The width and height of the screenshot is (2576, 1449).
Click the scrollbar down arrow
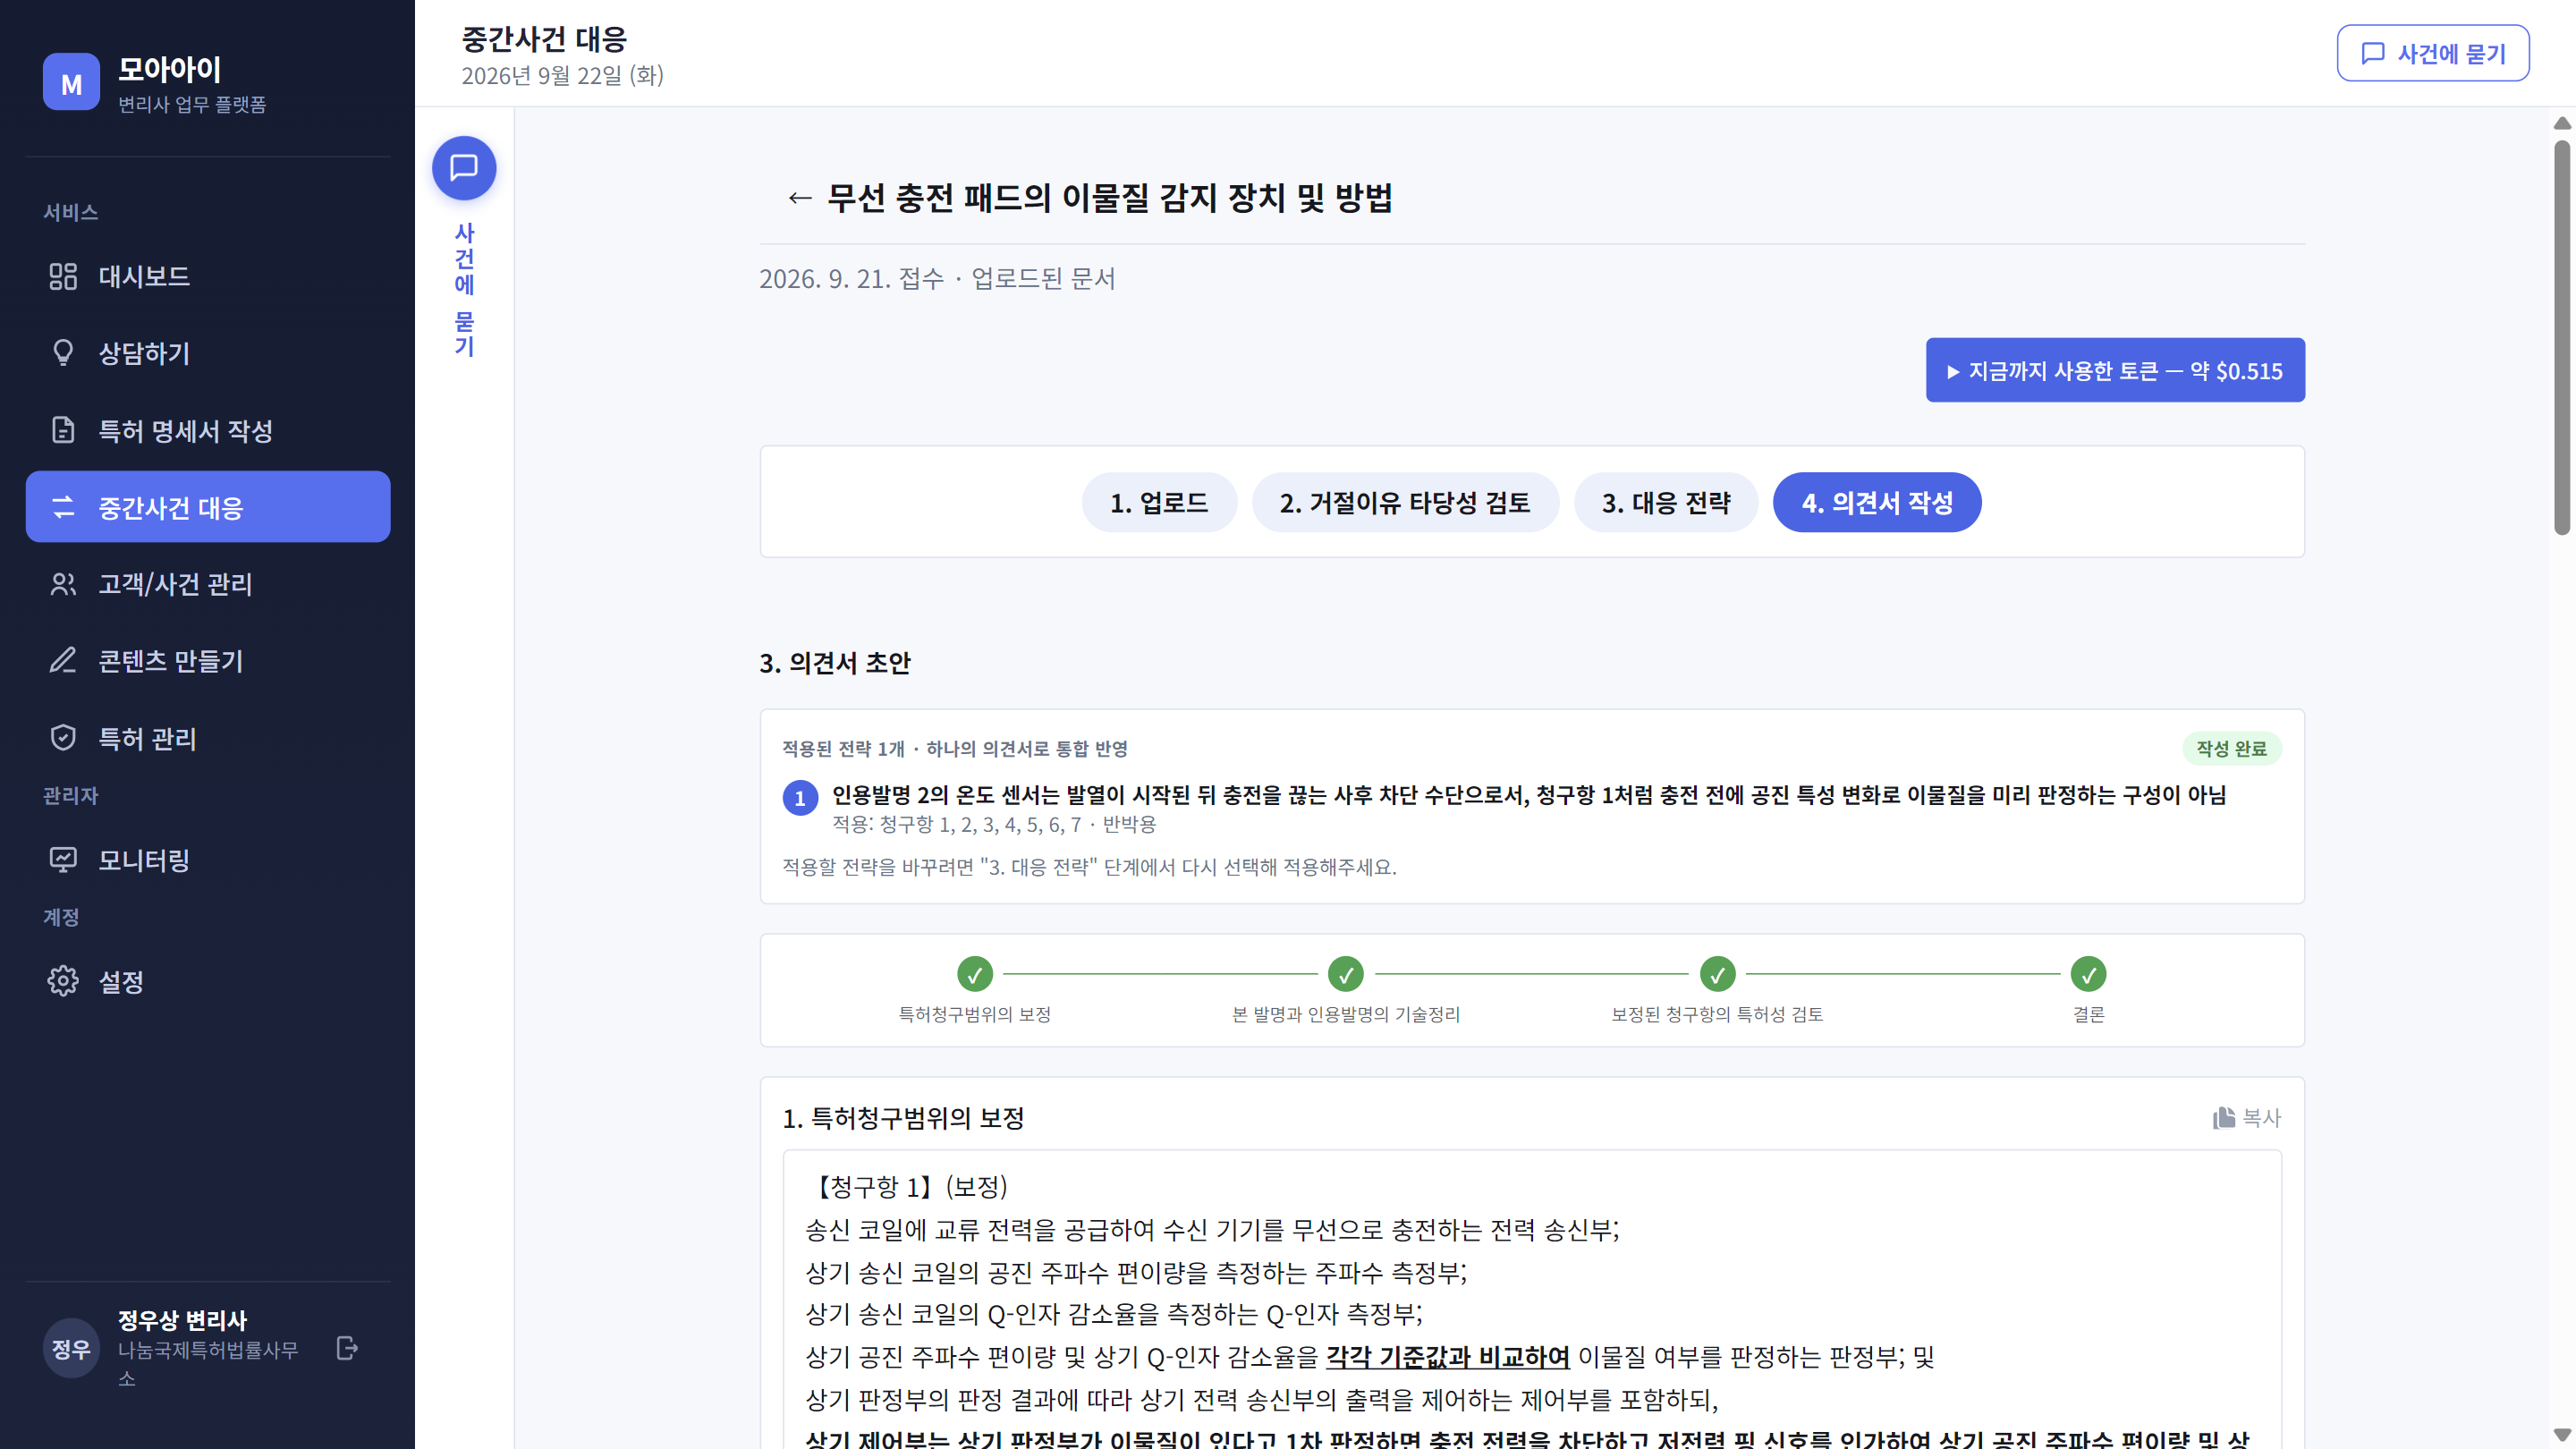pyautogui.click(x=2562, y=1434)
